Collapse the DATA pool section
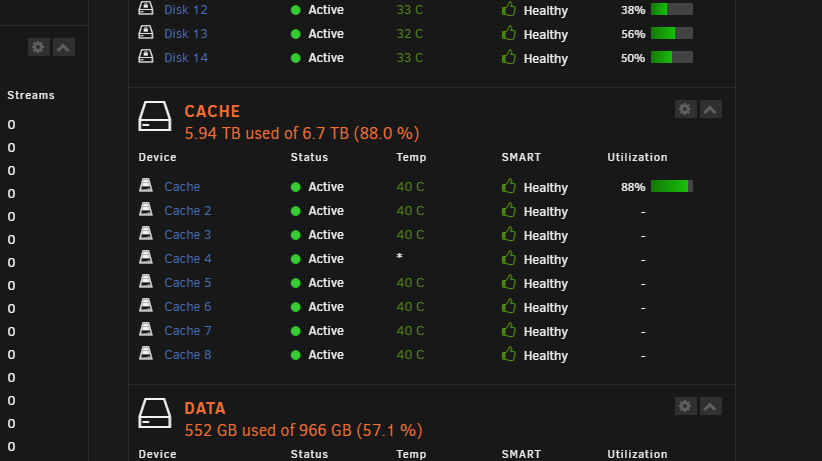Image resolution: width=822 pixels, height=461 pixels. [x=710, y=406]
